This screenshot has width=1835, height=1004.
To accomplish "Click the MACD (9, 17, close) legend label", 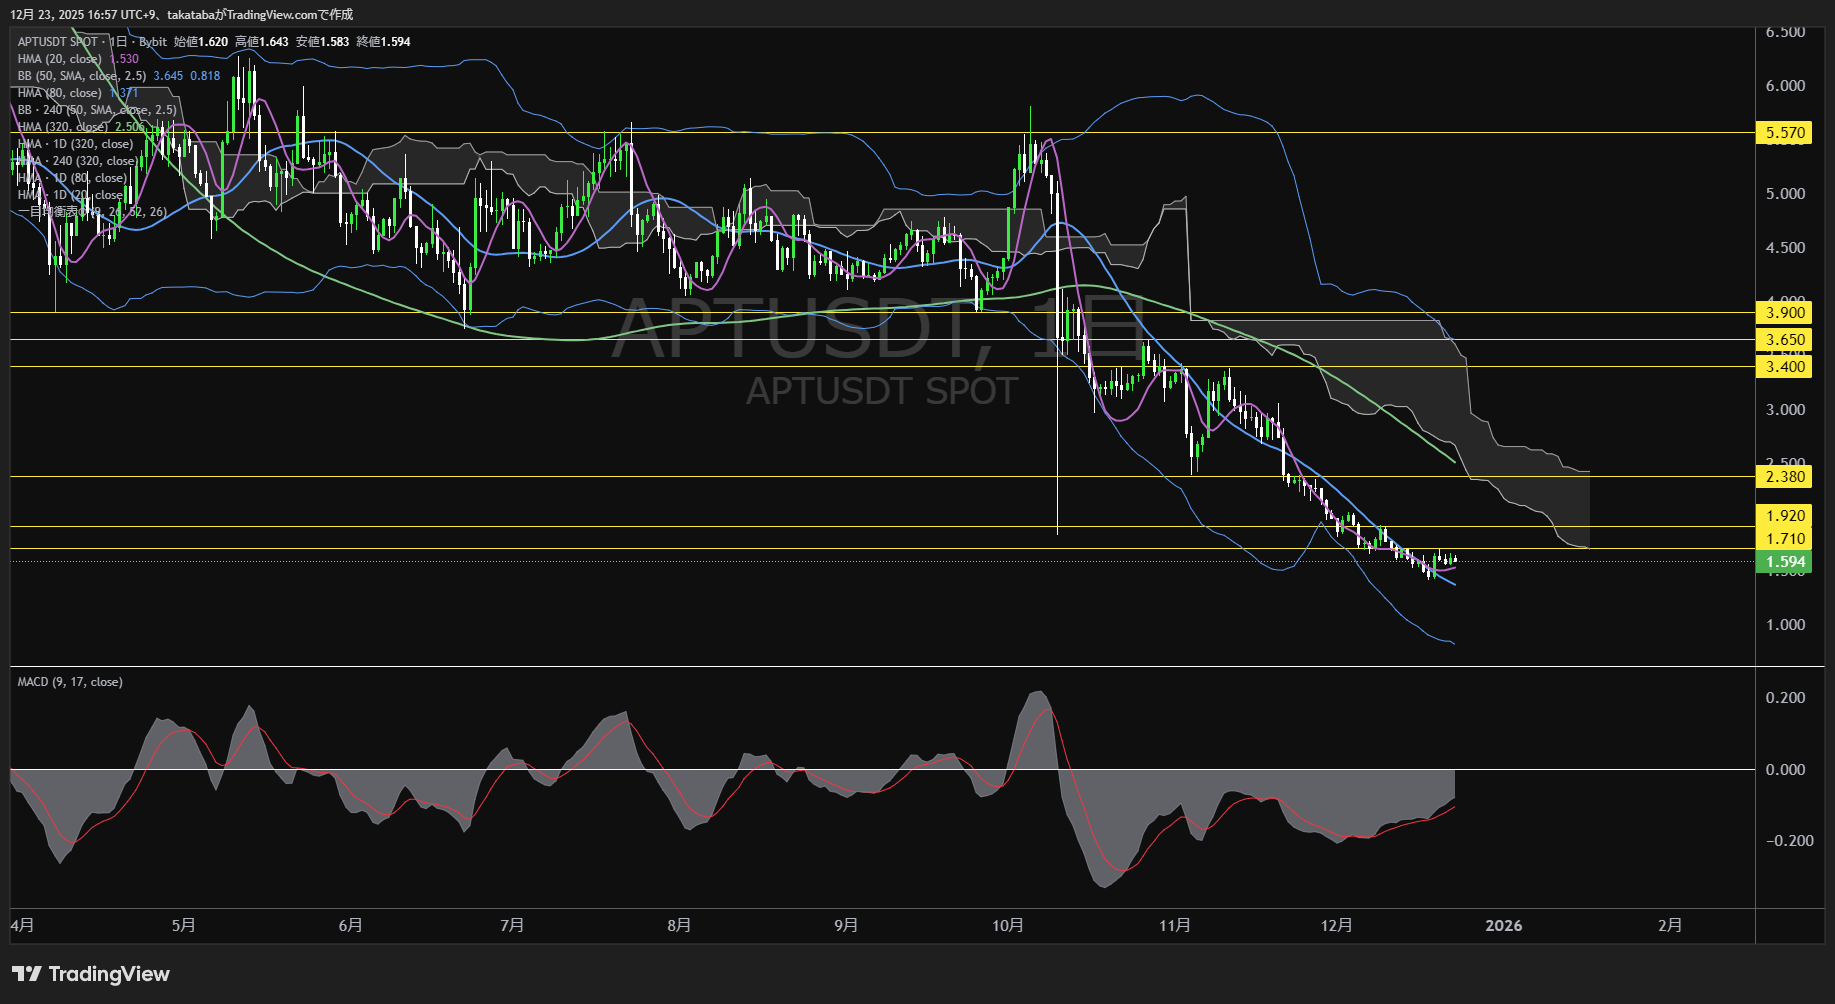I will point(70,682).
